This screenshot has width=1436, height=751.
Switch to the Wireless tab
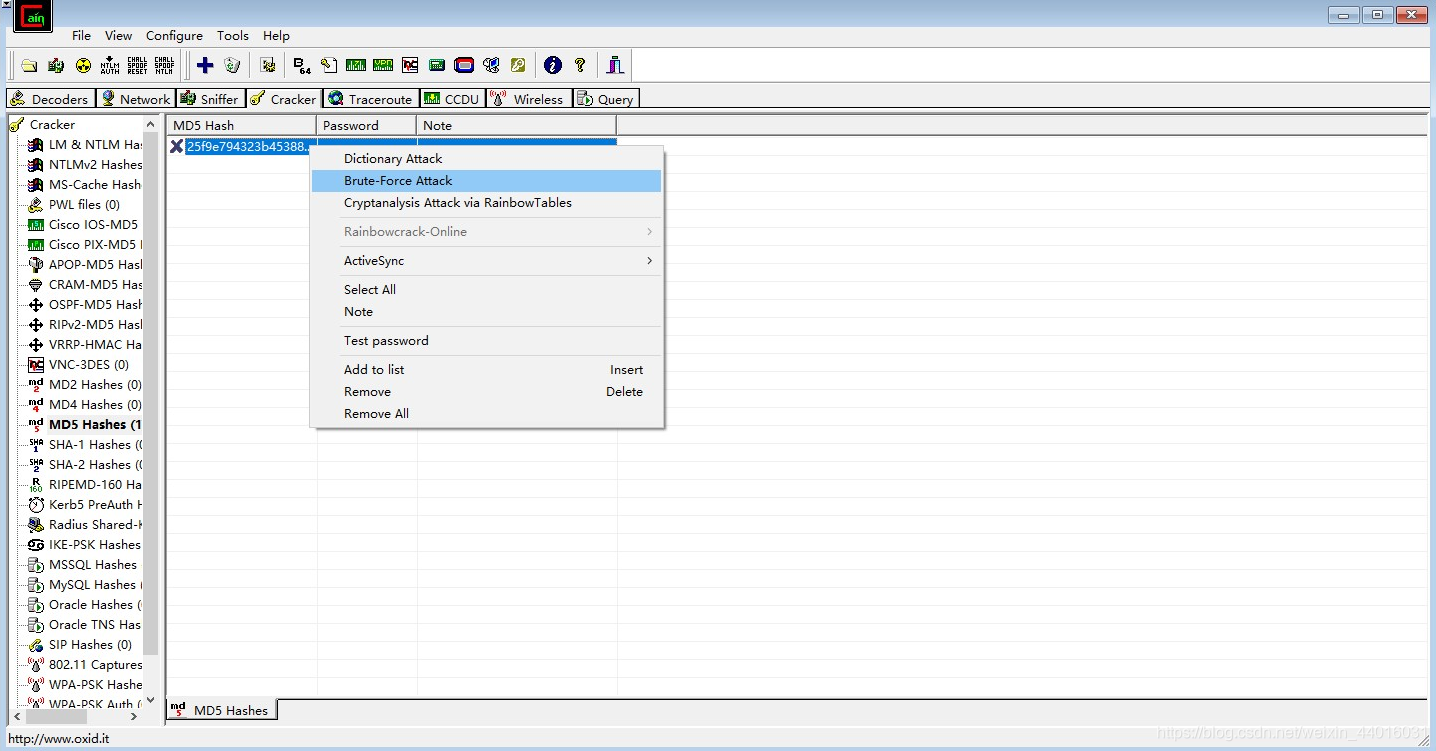(529, 99)
